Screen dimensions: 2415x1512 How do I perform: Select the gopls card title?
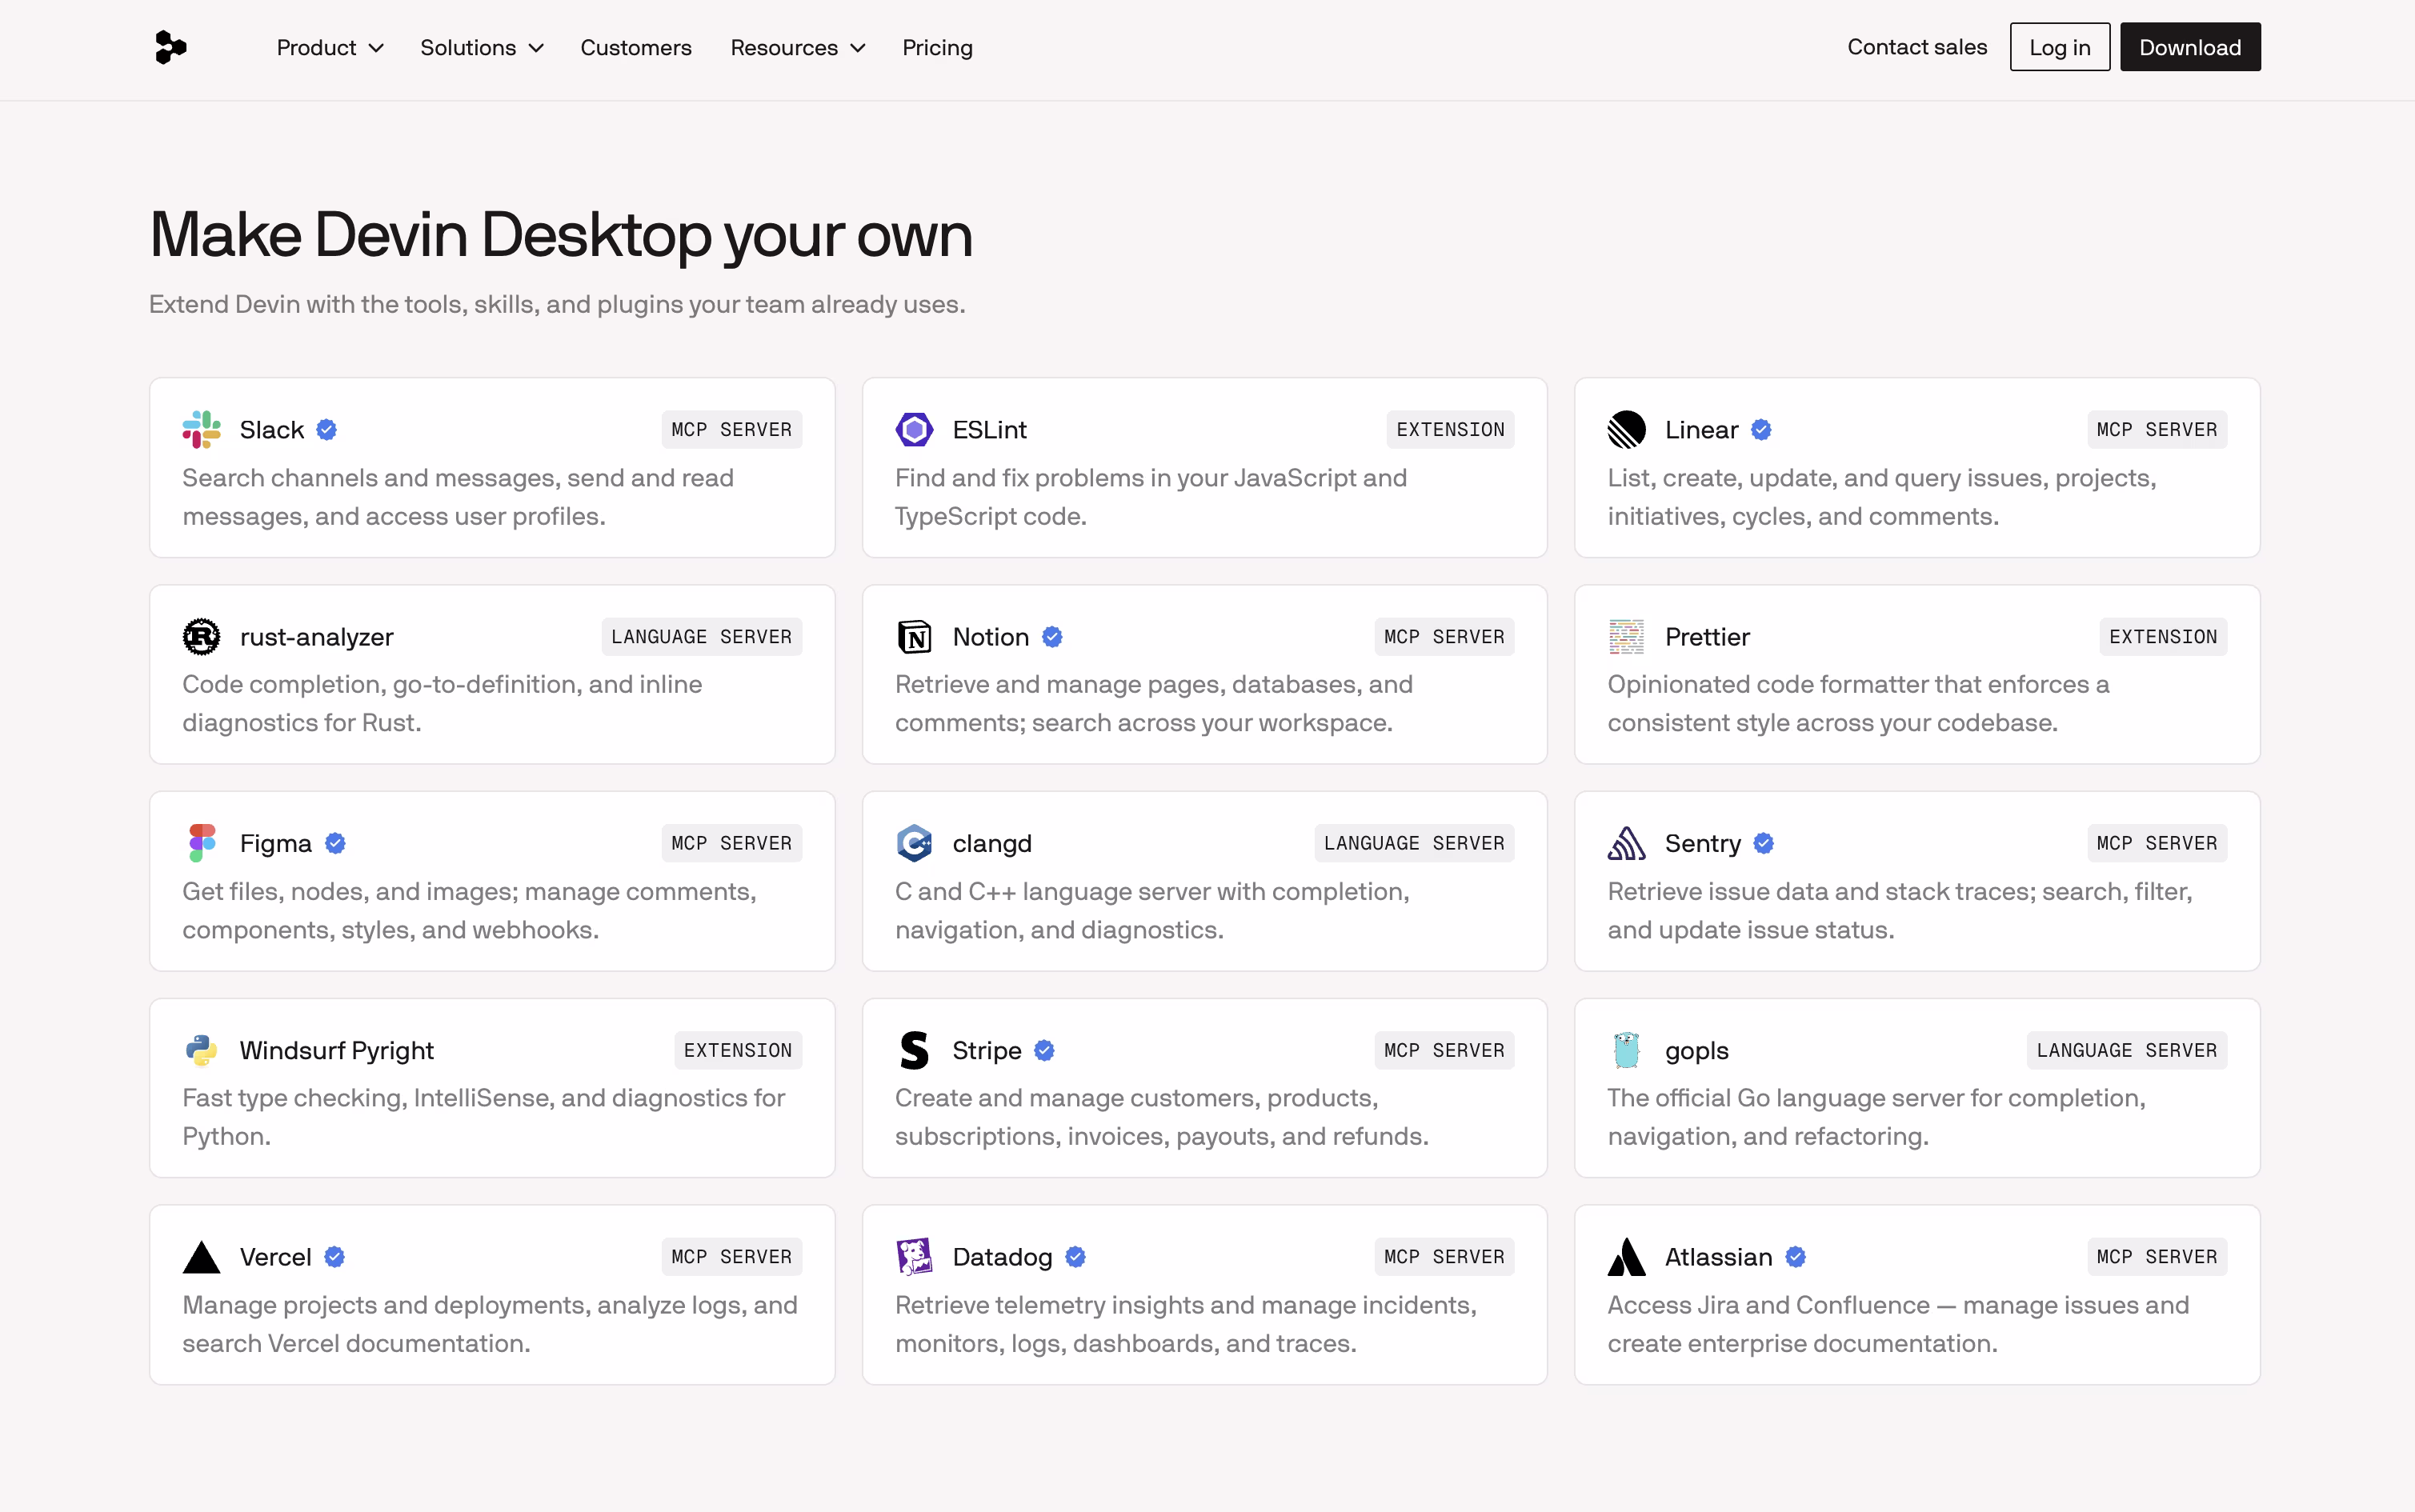coord(1697,1050)
